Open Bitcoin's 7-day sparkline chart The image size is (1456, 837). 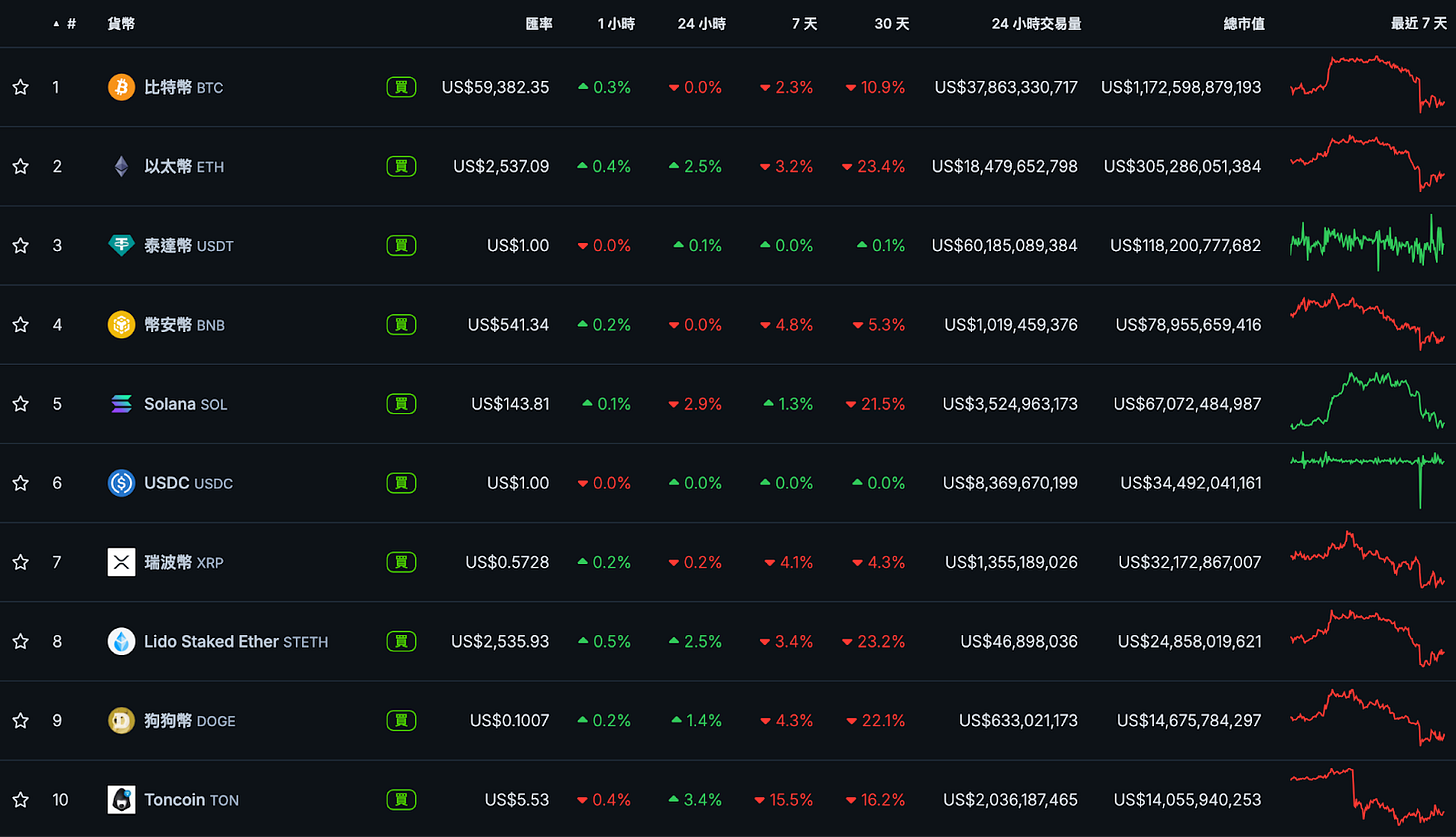(1367, 84)
